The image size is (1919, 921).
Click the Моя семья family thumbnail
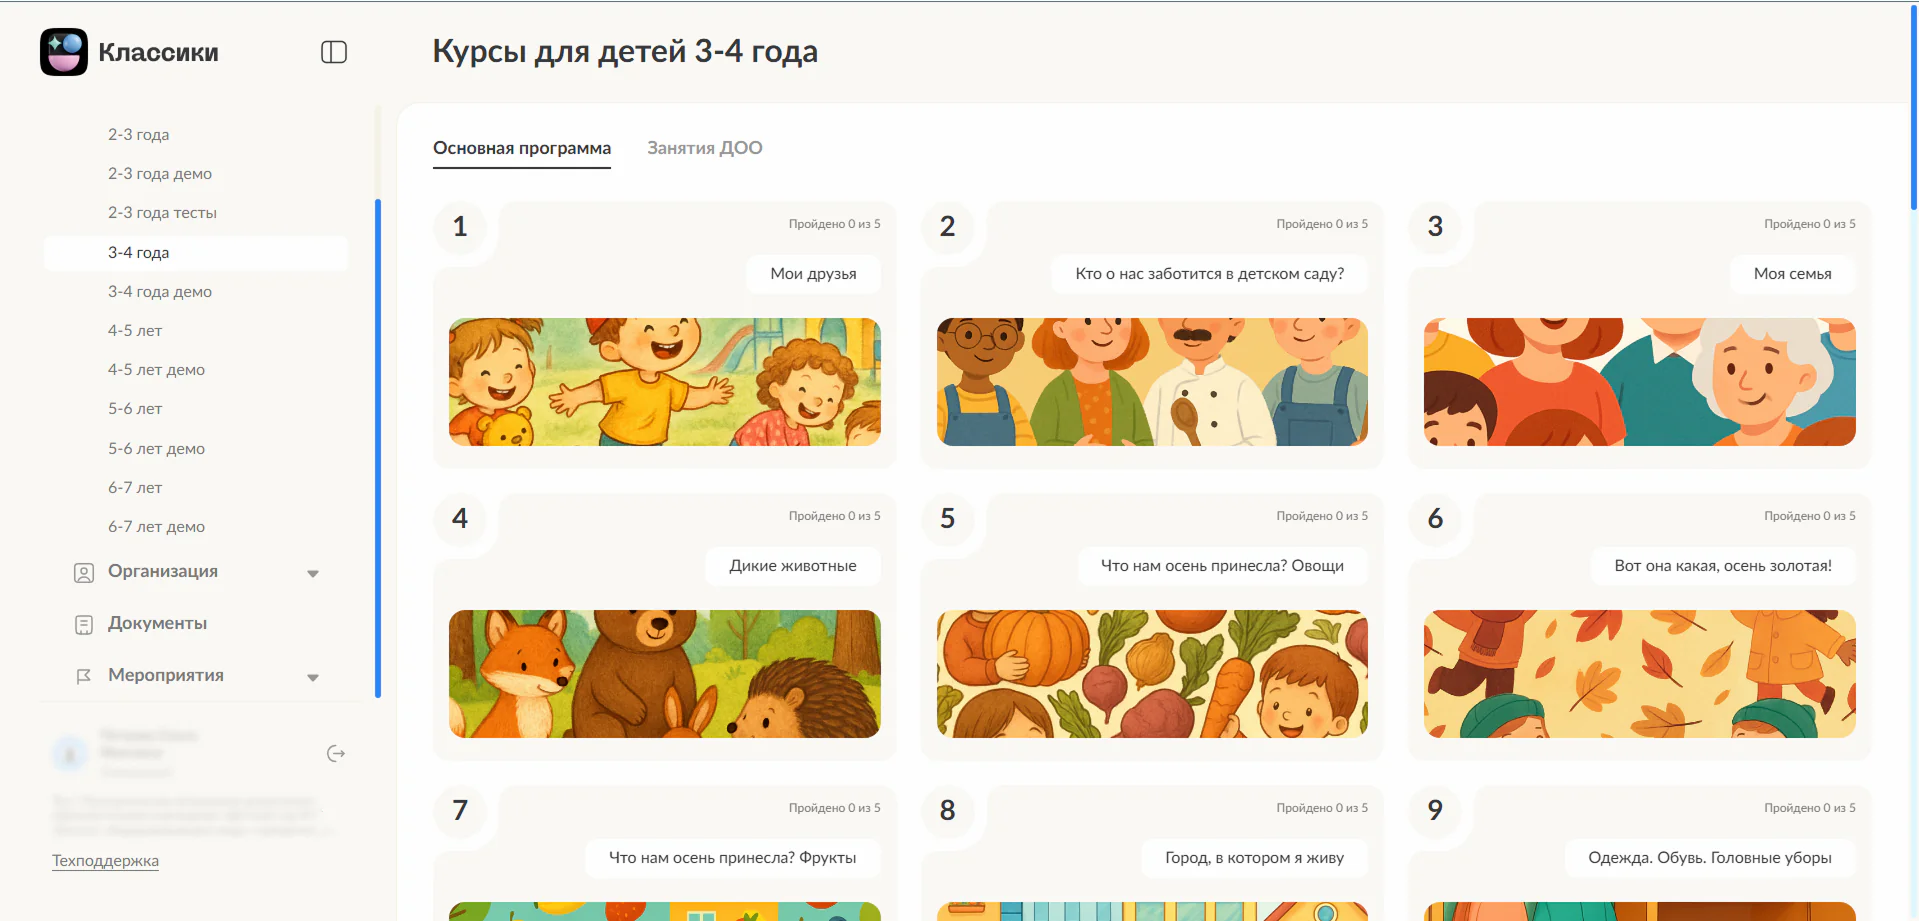(x=1639, y=382)
